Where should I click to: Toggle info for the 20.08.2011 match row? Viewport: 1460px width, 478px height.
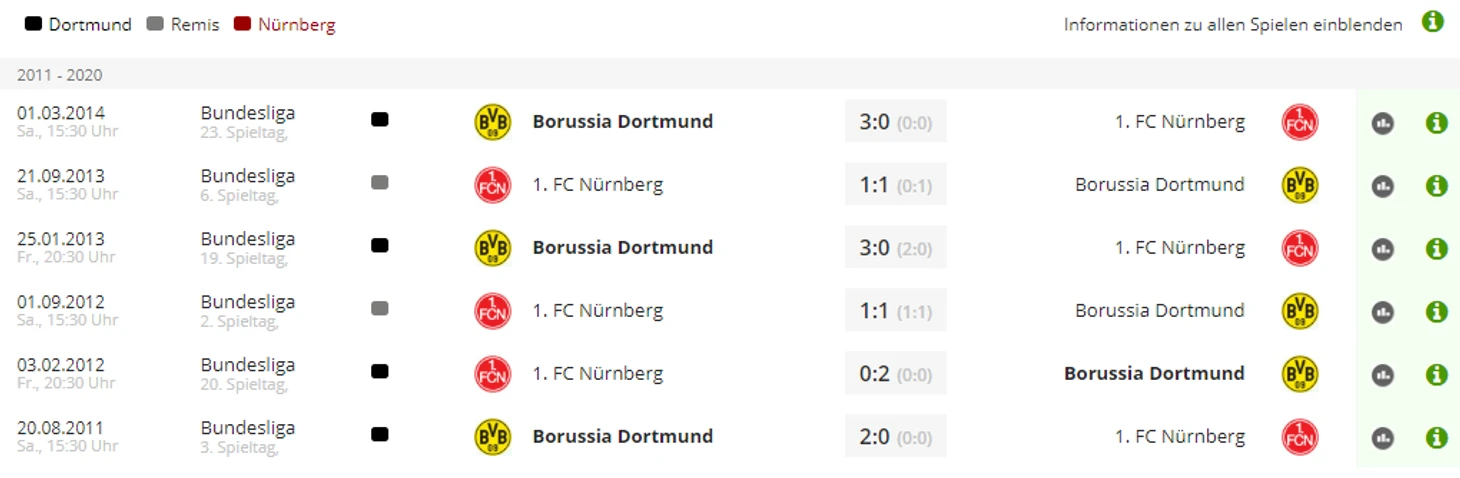point(1436,438)
